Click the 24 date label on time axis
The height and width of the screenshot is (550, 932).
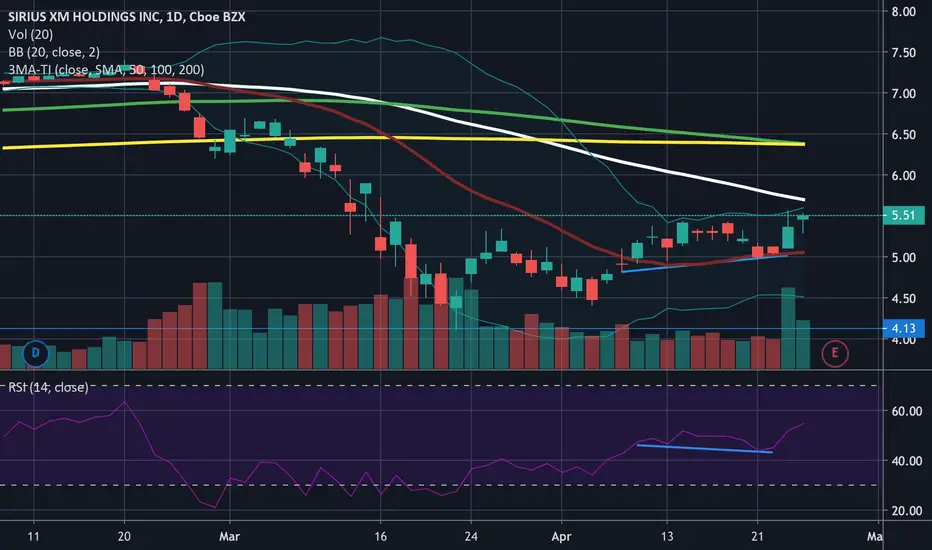[x=471, y=536]
